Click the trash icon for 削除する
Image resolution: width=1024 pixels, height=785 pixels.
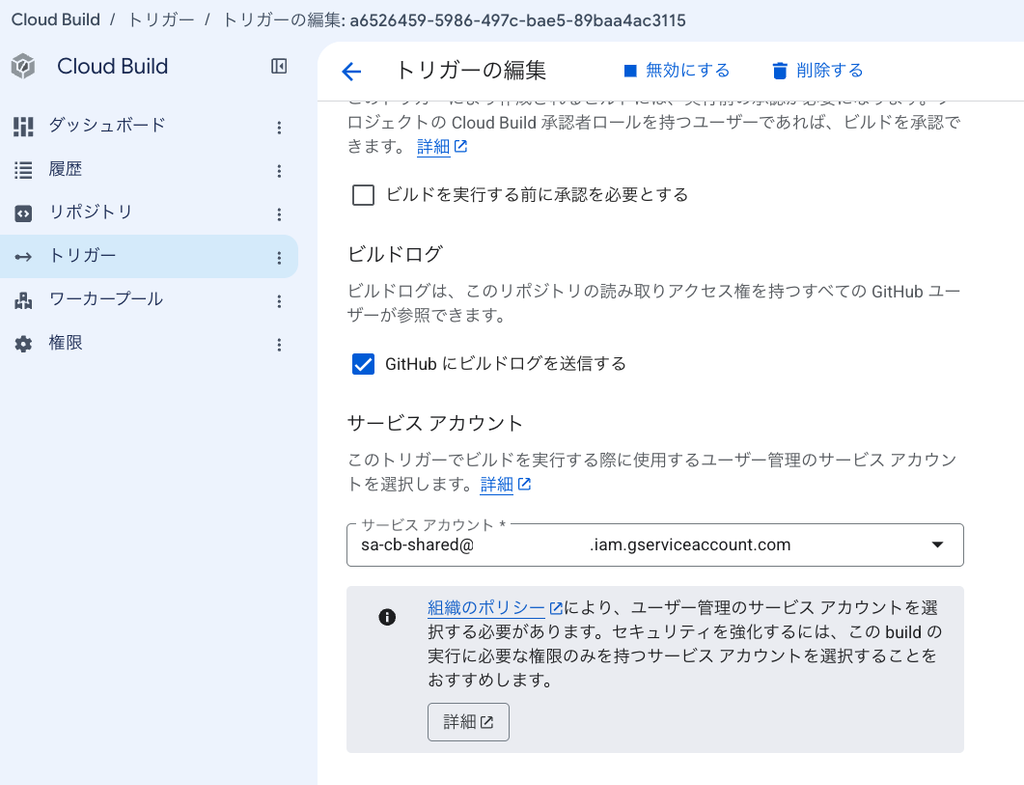[780, 71]
